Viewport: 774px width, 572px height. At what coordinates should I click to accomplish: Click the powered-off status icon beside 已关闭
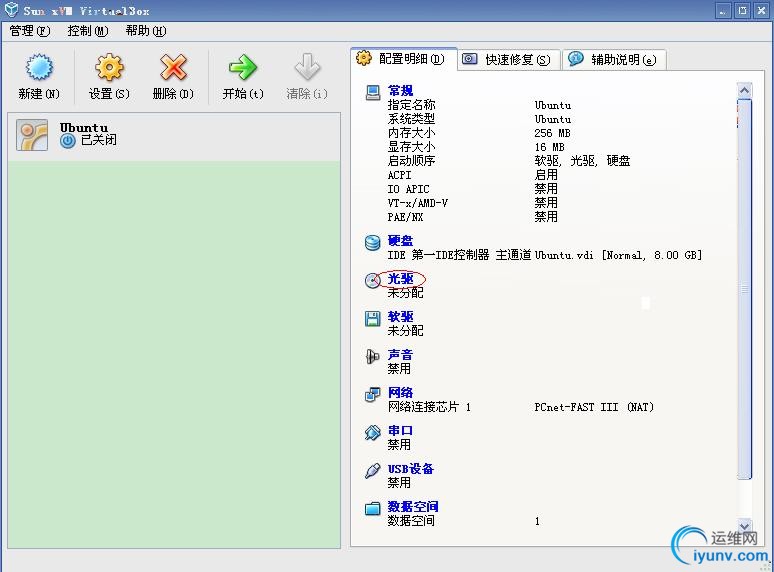coord(68,141)
